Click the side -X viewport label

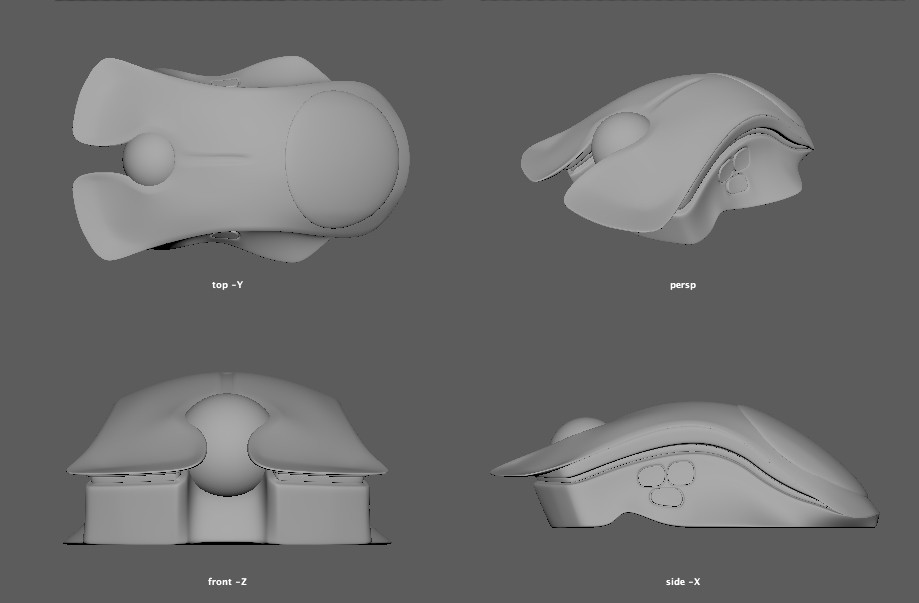point(683,579)
